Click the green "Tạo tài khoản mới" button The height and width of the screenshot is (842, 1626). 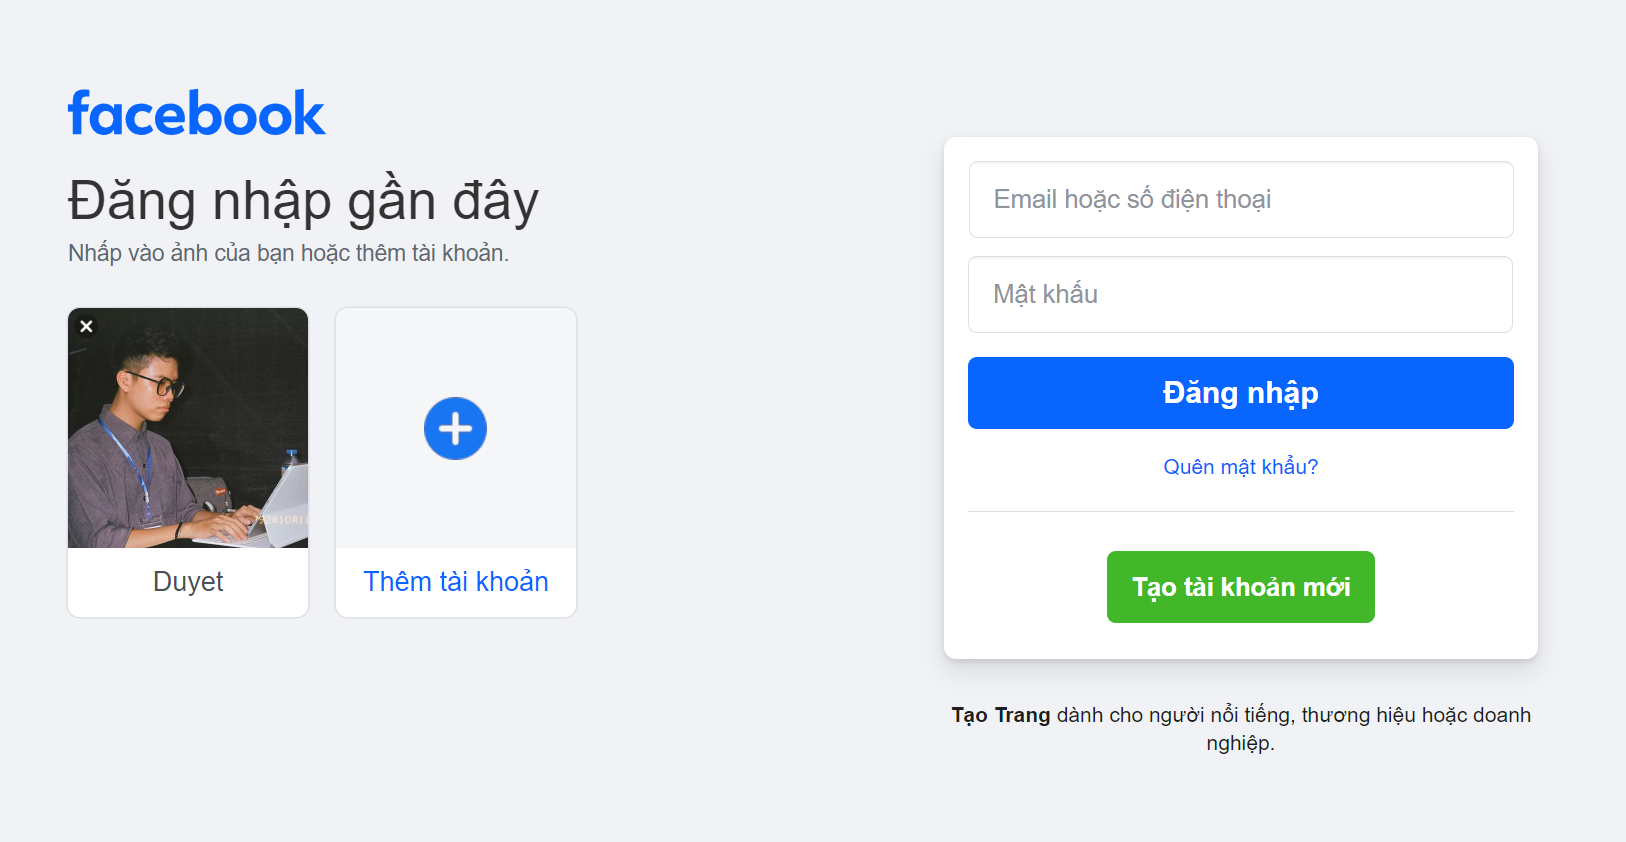(1240, 587)
